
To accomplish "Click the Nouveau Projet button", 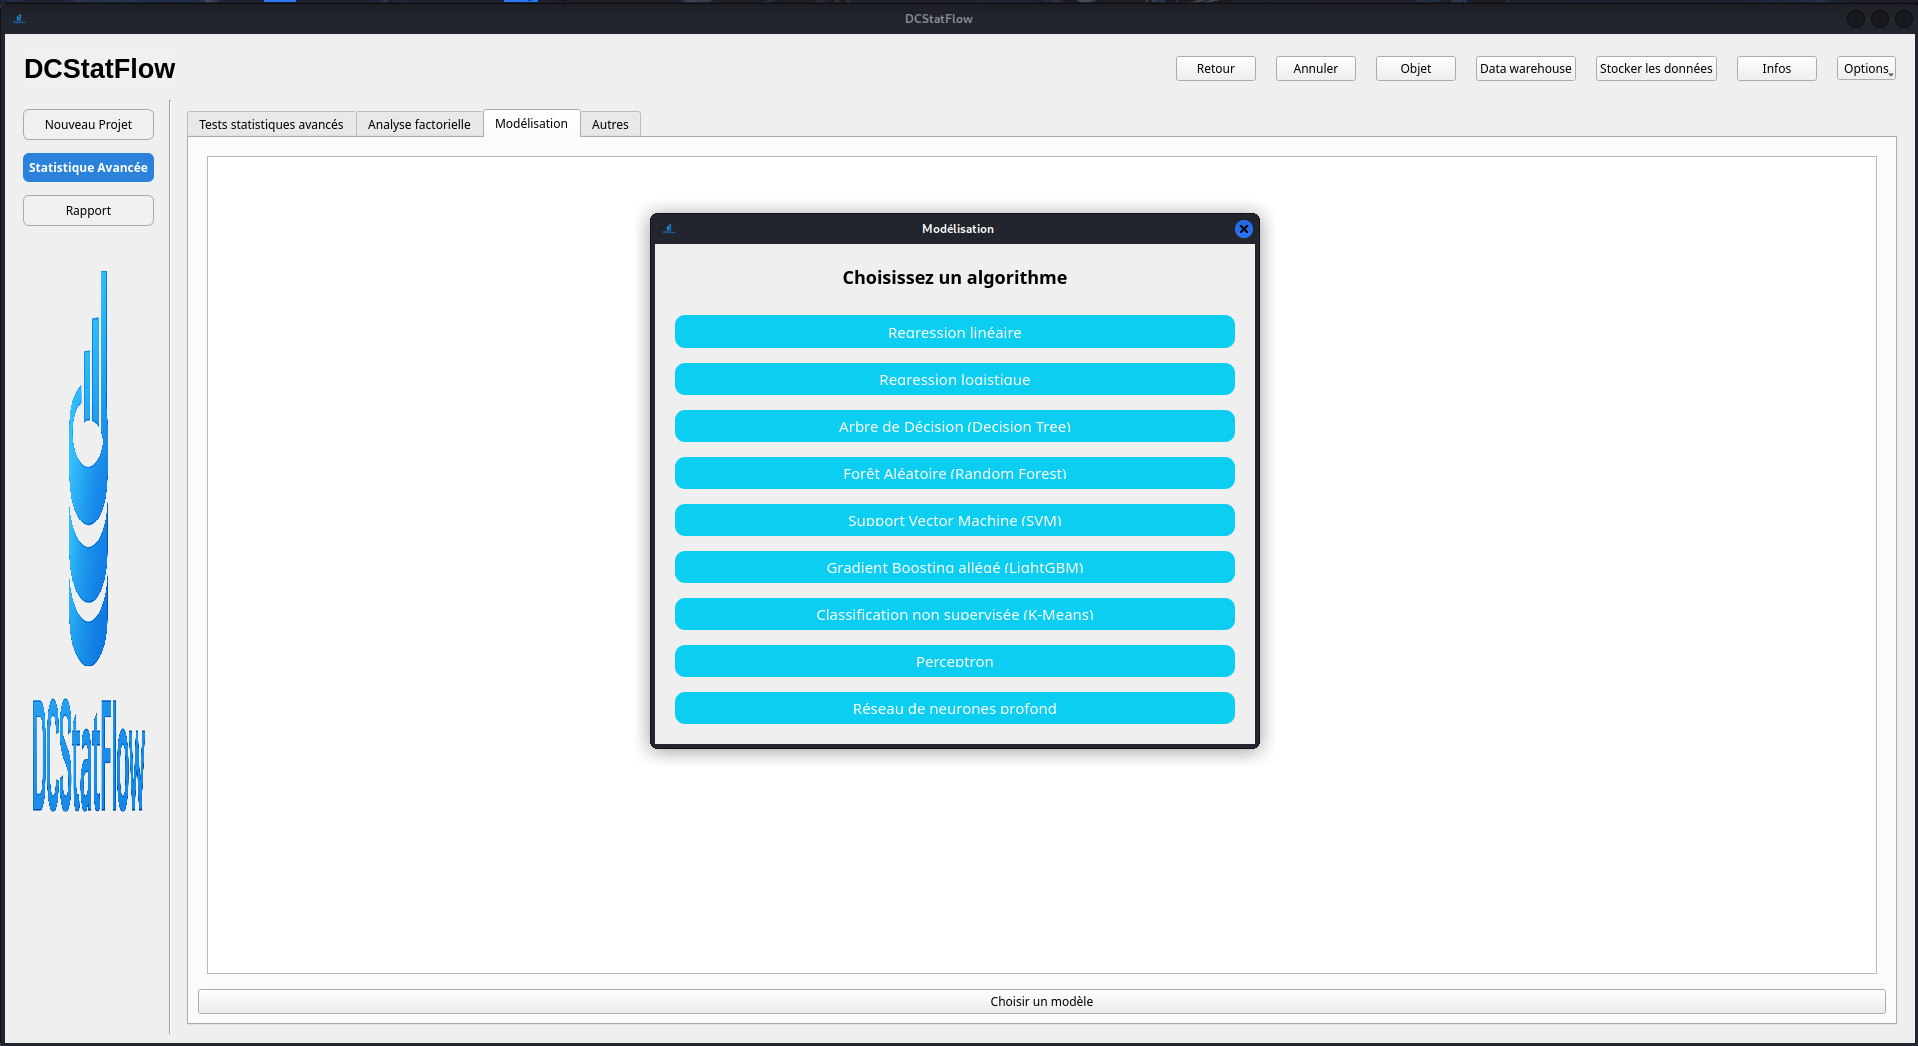I will [x=88, y=124].
